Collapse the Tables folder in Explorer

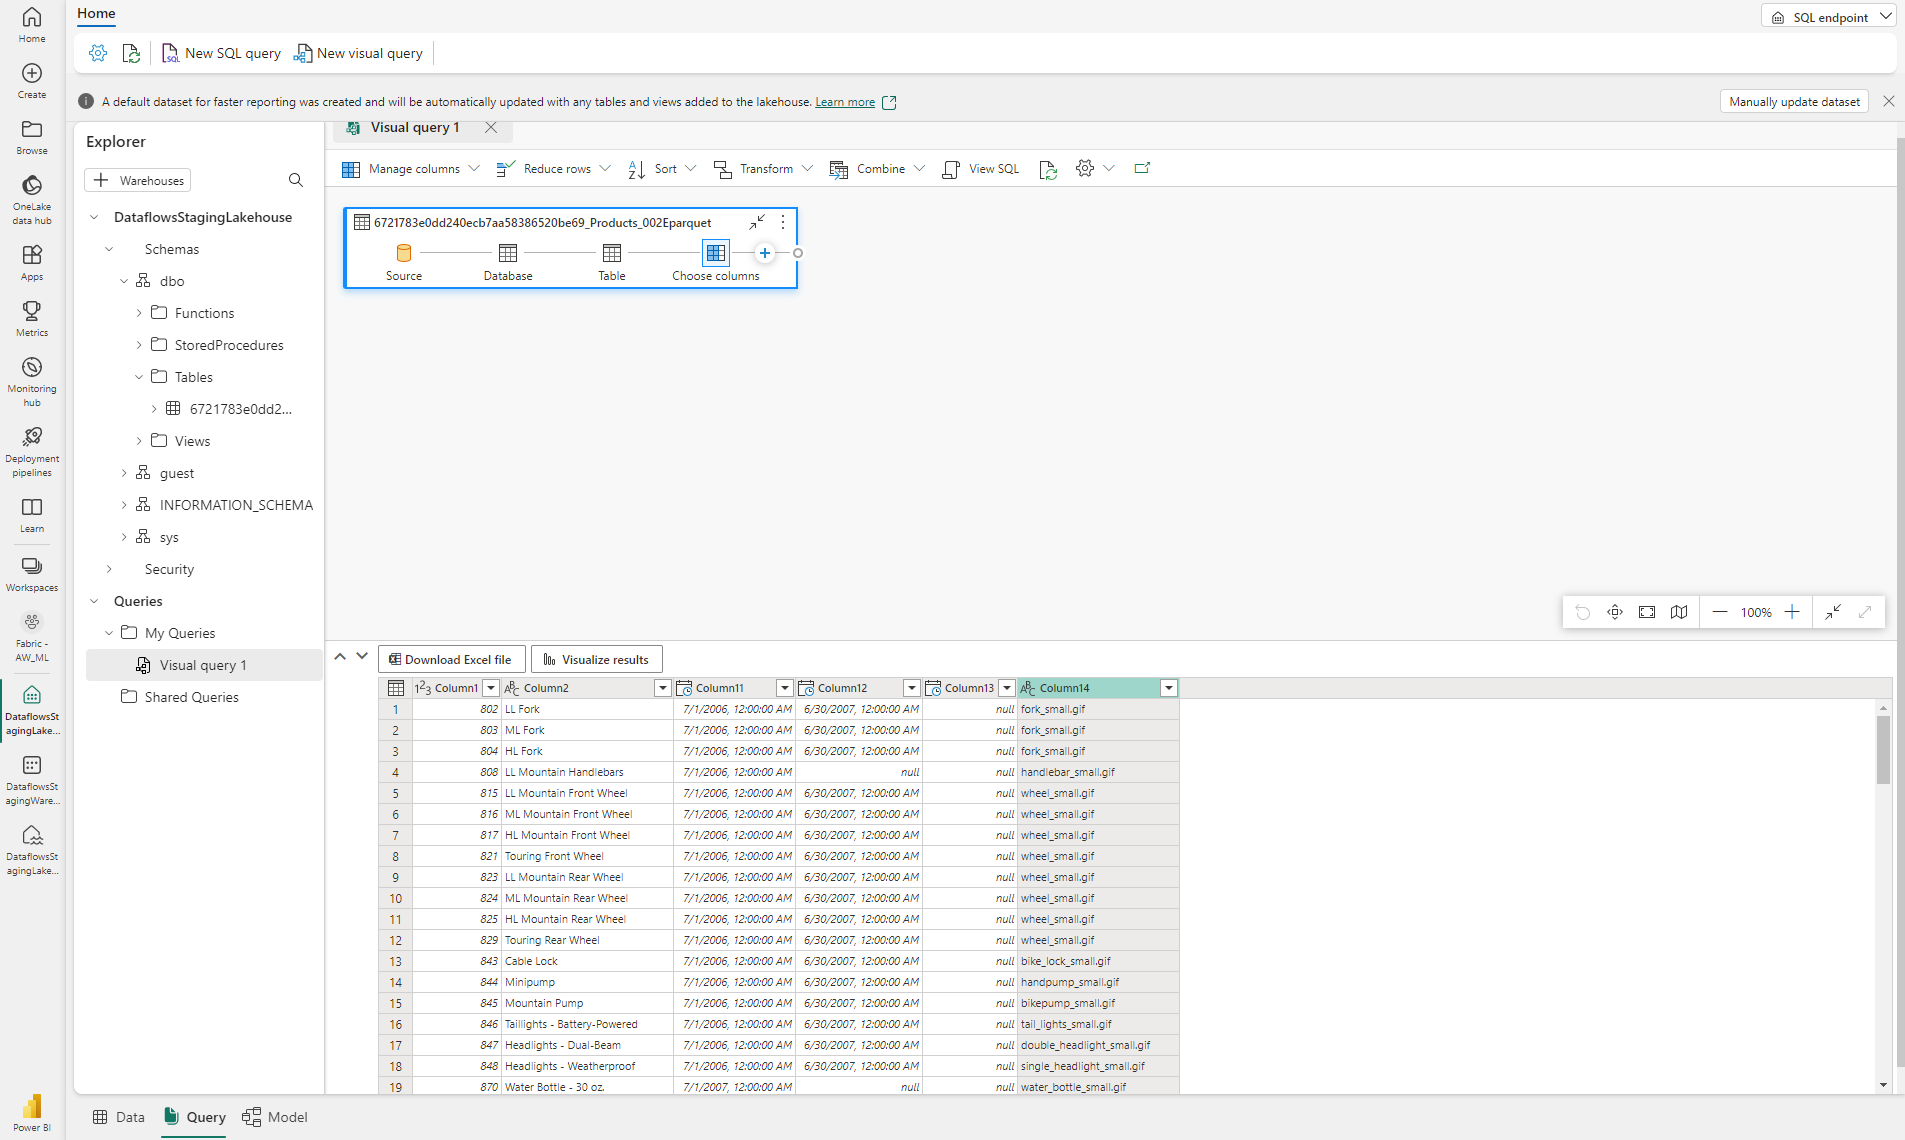[x=139, y=377]
